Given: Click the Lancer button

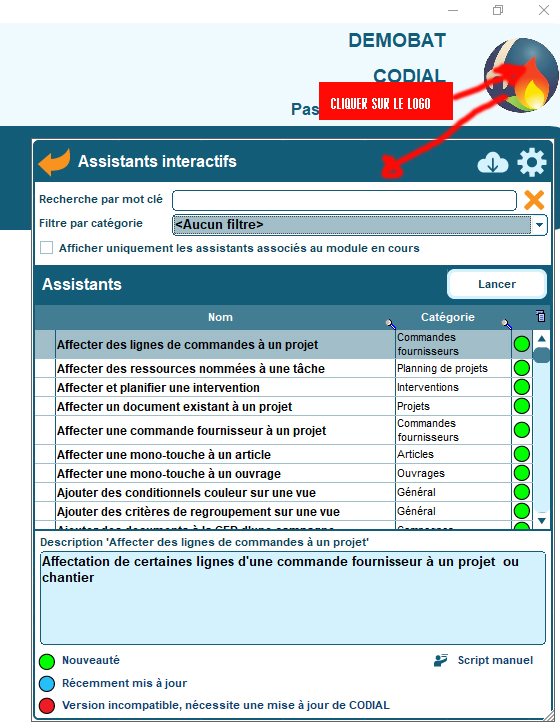Looking at the screenshot, I should (497, 284).
